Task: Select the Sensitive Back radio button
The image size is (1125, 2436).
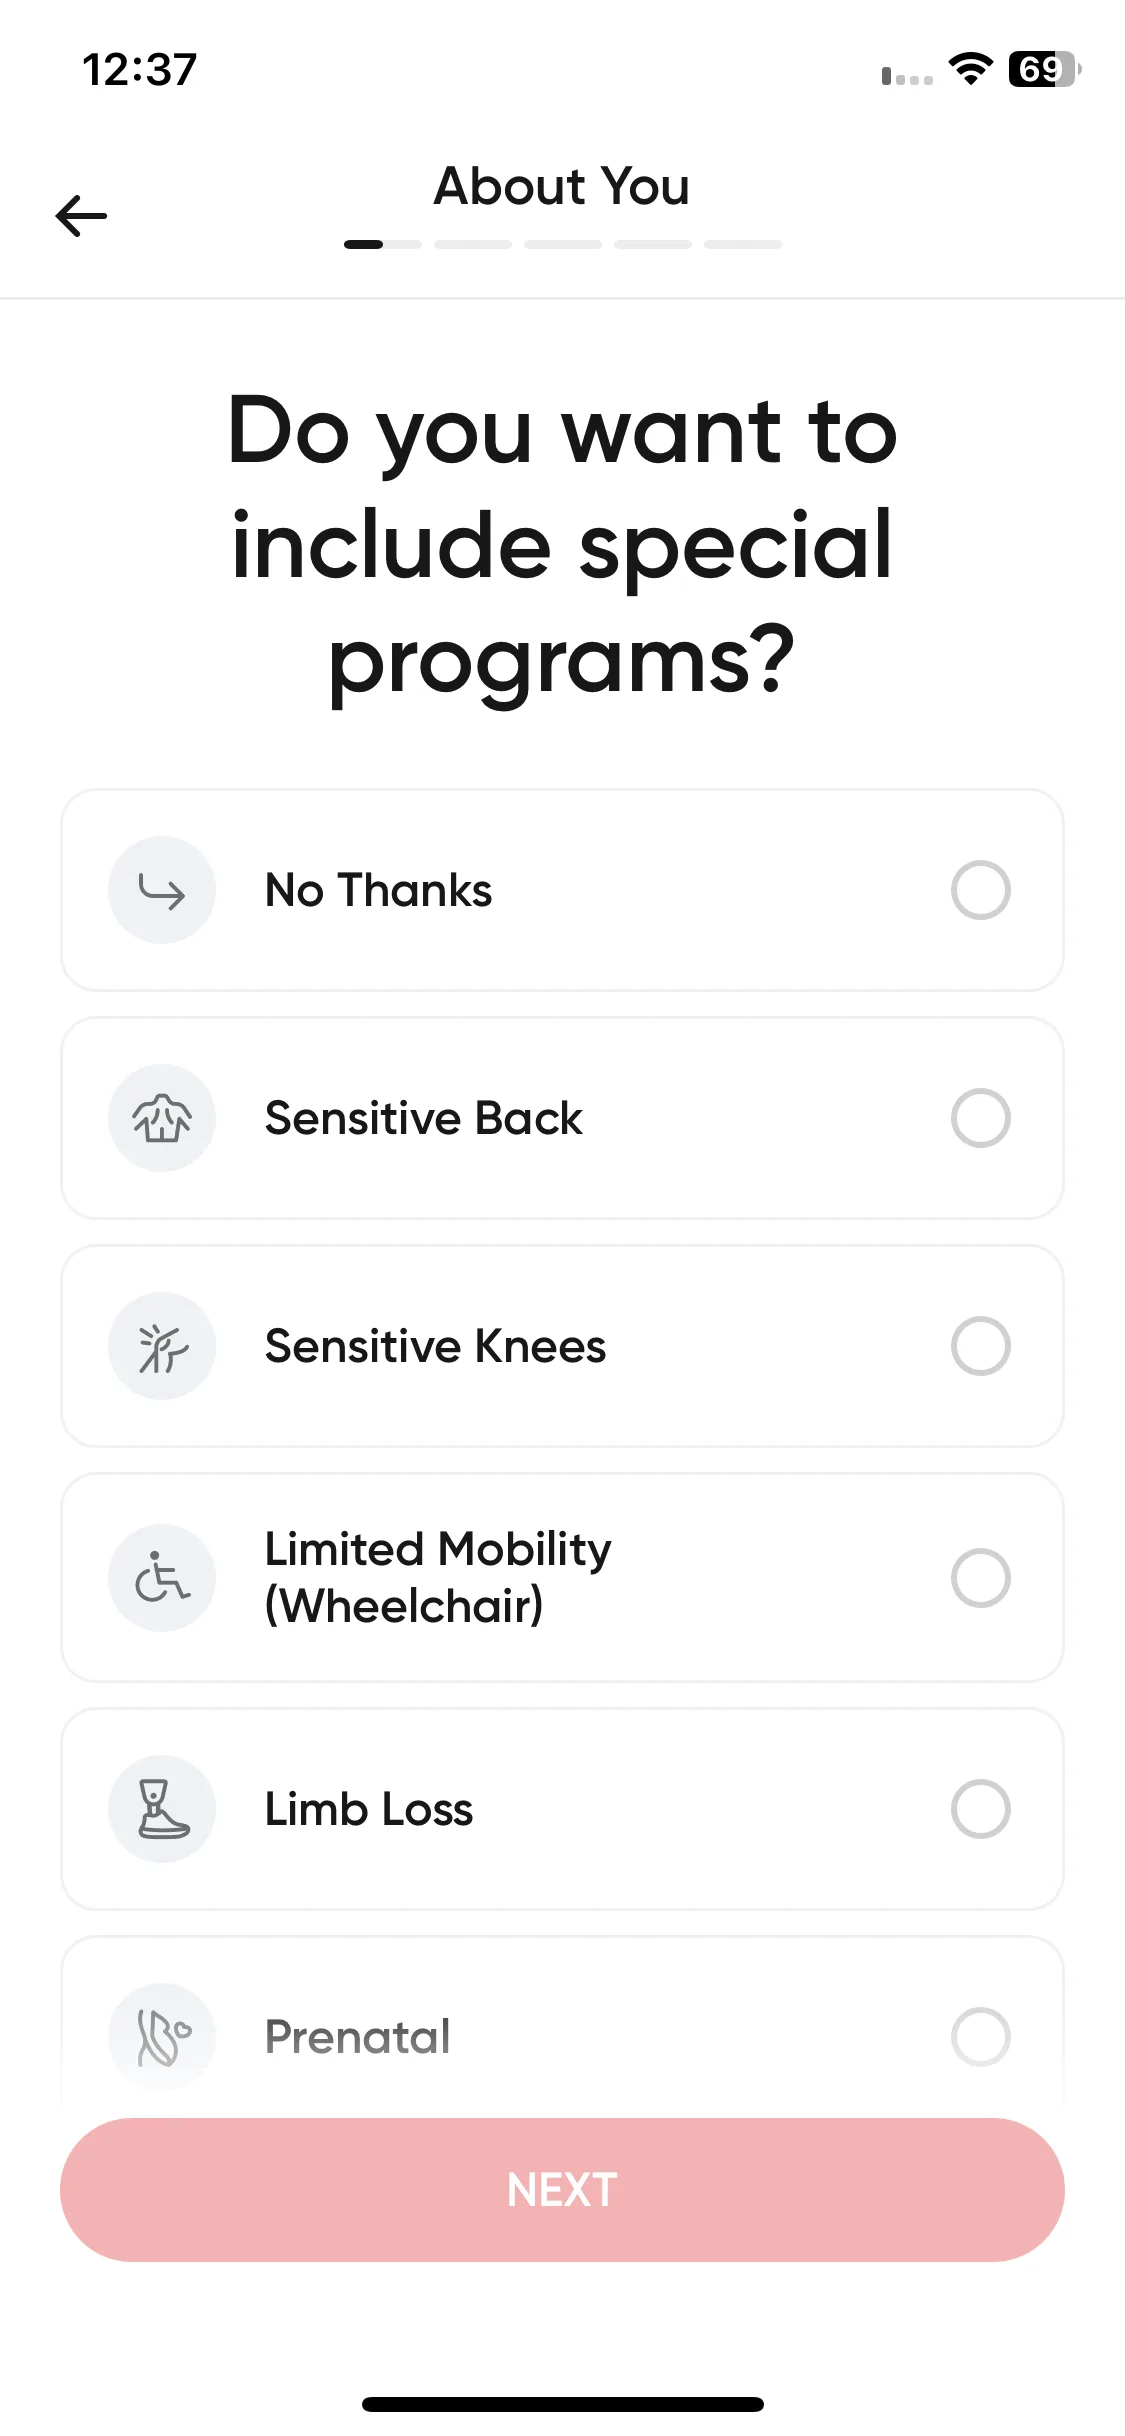Action: (x=981, y=1118)
